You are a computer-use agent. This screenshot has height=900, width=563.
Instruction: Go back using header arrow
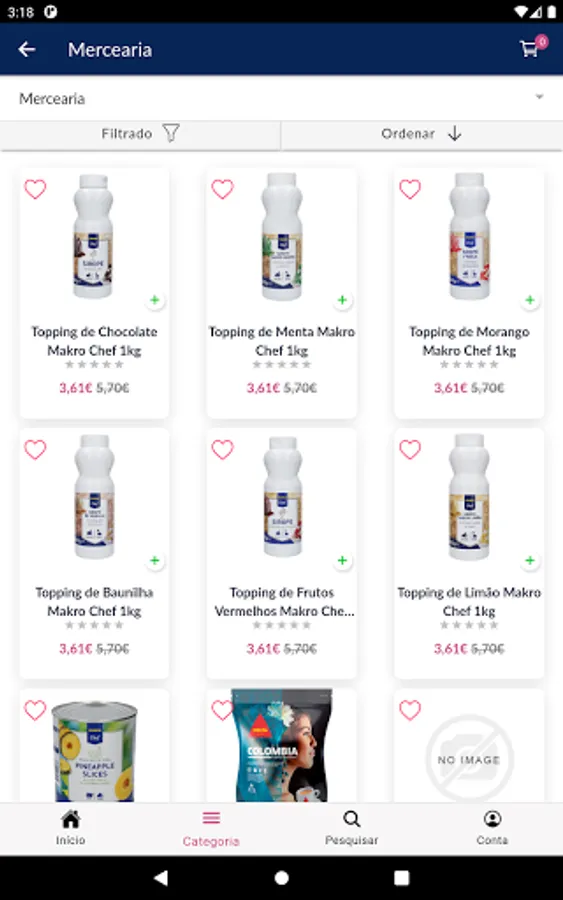tap(27, 50)
